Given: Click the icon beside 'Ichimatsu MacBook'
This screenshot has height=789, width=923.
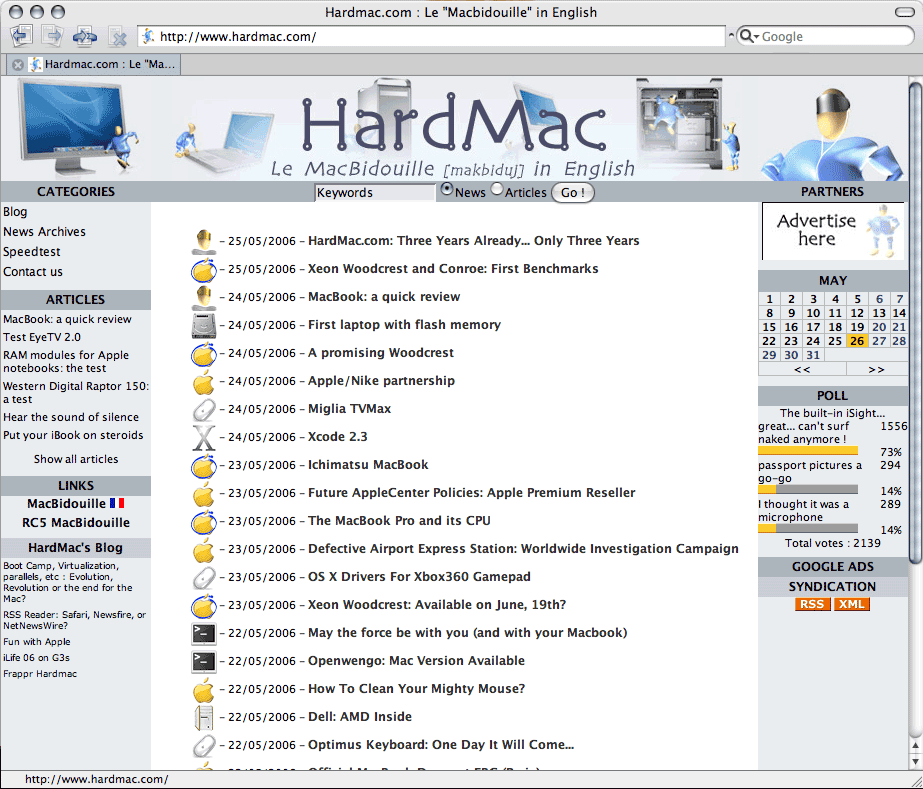Looking at the screenshot, I should click(204, 466).
